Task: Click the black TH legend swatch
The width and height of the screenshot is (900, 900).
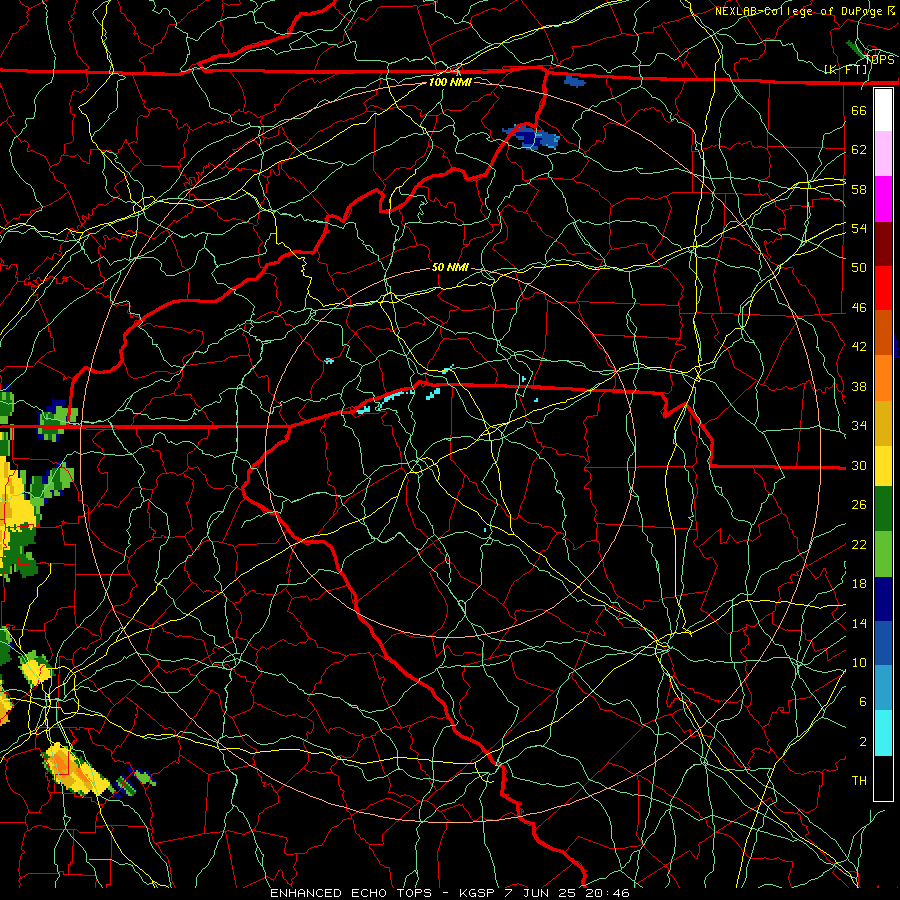Action: click(883, 778)
